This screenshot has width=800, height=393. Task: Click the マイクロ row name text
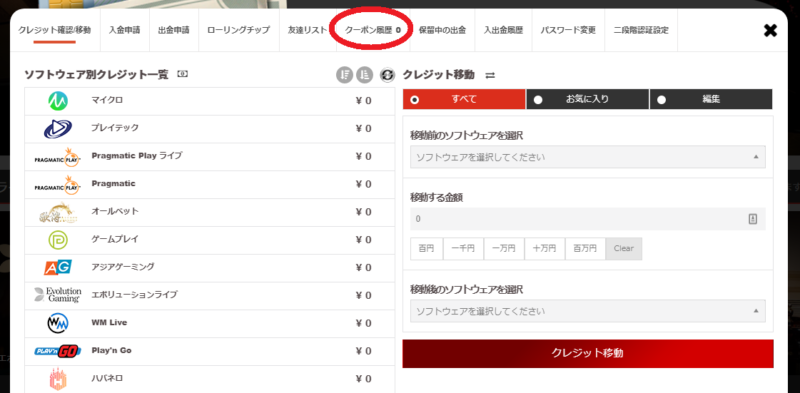pyautogui.click(x=107, y=100)
